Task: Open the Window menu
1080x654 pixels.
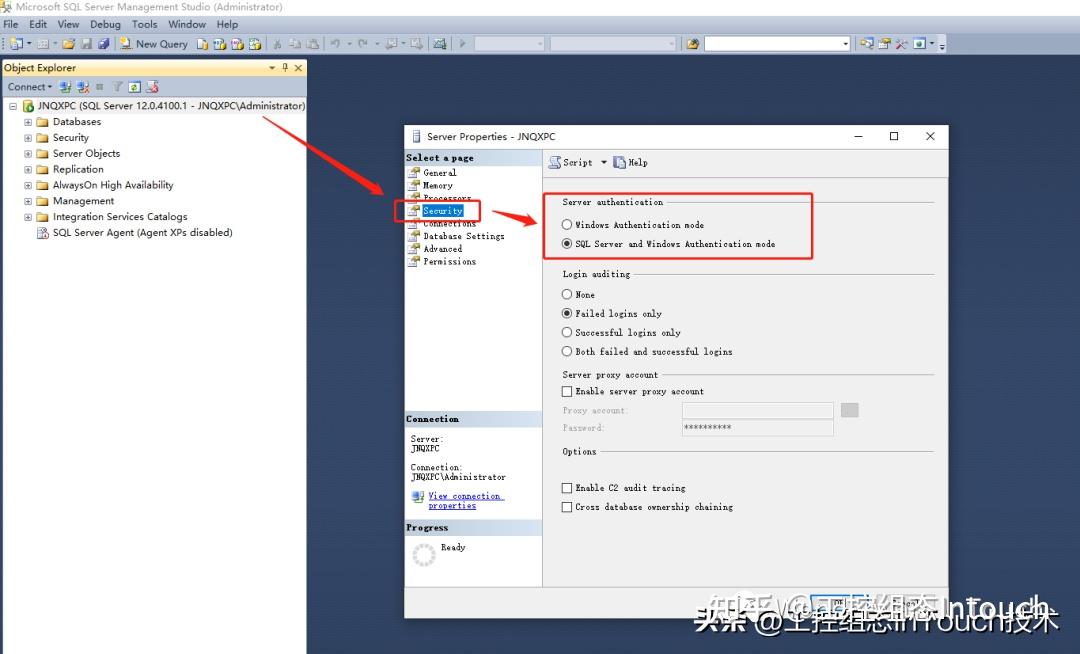Action: pyautogui.click(x=187, y=24)
